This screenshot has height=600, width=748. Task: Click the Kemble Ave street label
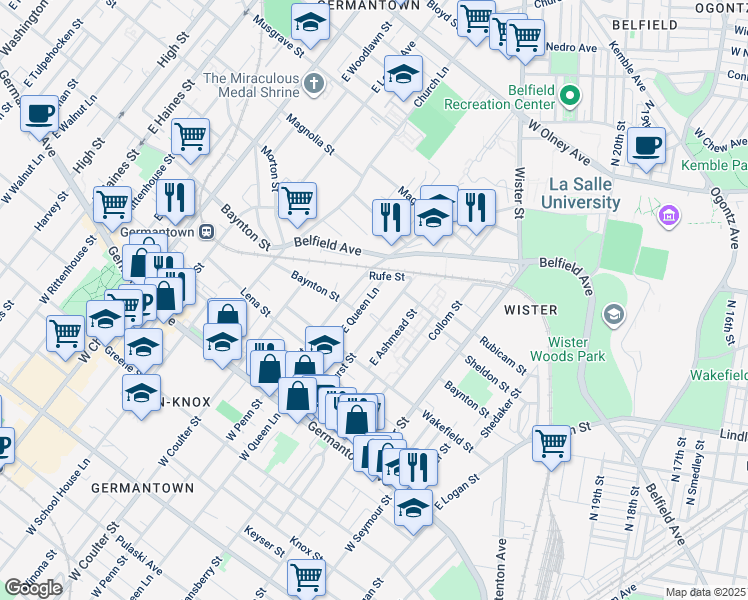[x=627, y=65]
